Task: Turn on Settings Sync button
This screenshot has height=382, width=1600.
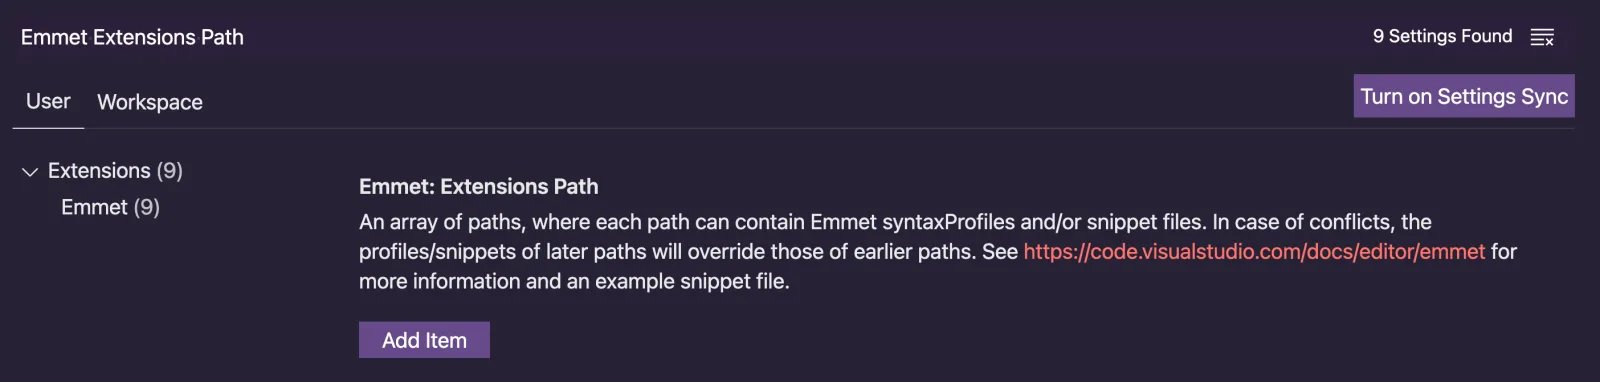Action: [1464, 96]
